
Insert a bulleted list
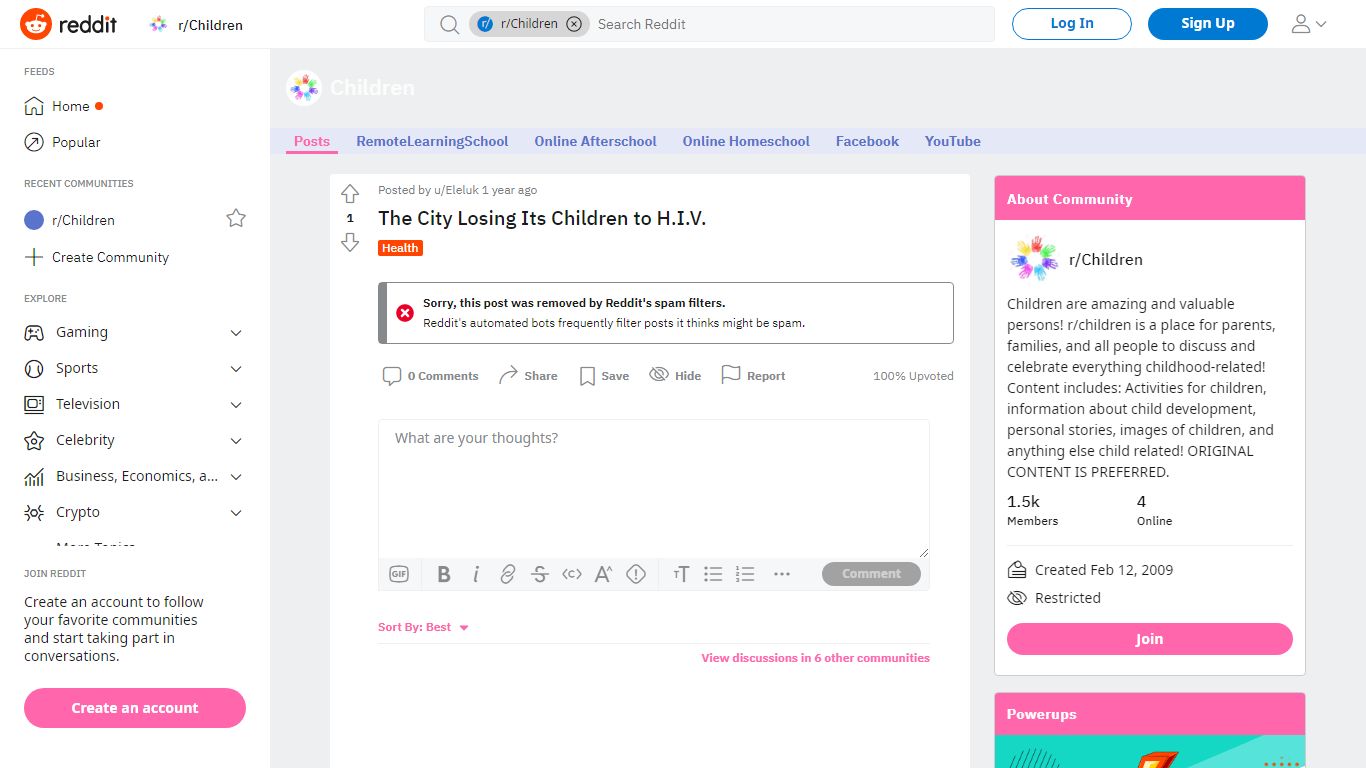click(713, 574)
